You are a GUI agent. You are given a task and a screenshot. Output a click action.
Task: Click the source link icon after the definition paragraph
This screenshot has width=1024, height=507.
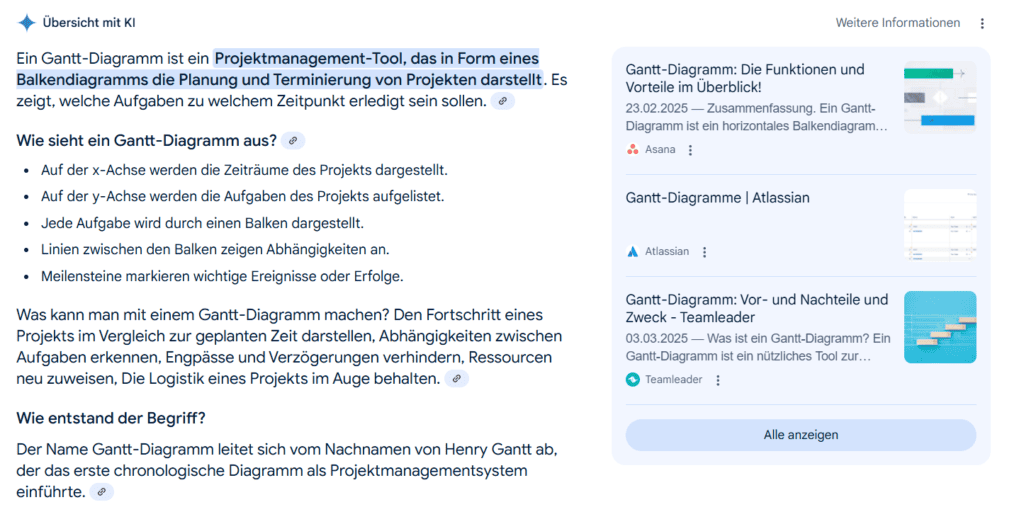coord(503,101)
